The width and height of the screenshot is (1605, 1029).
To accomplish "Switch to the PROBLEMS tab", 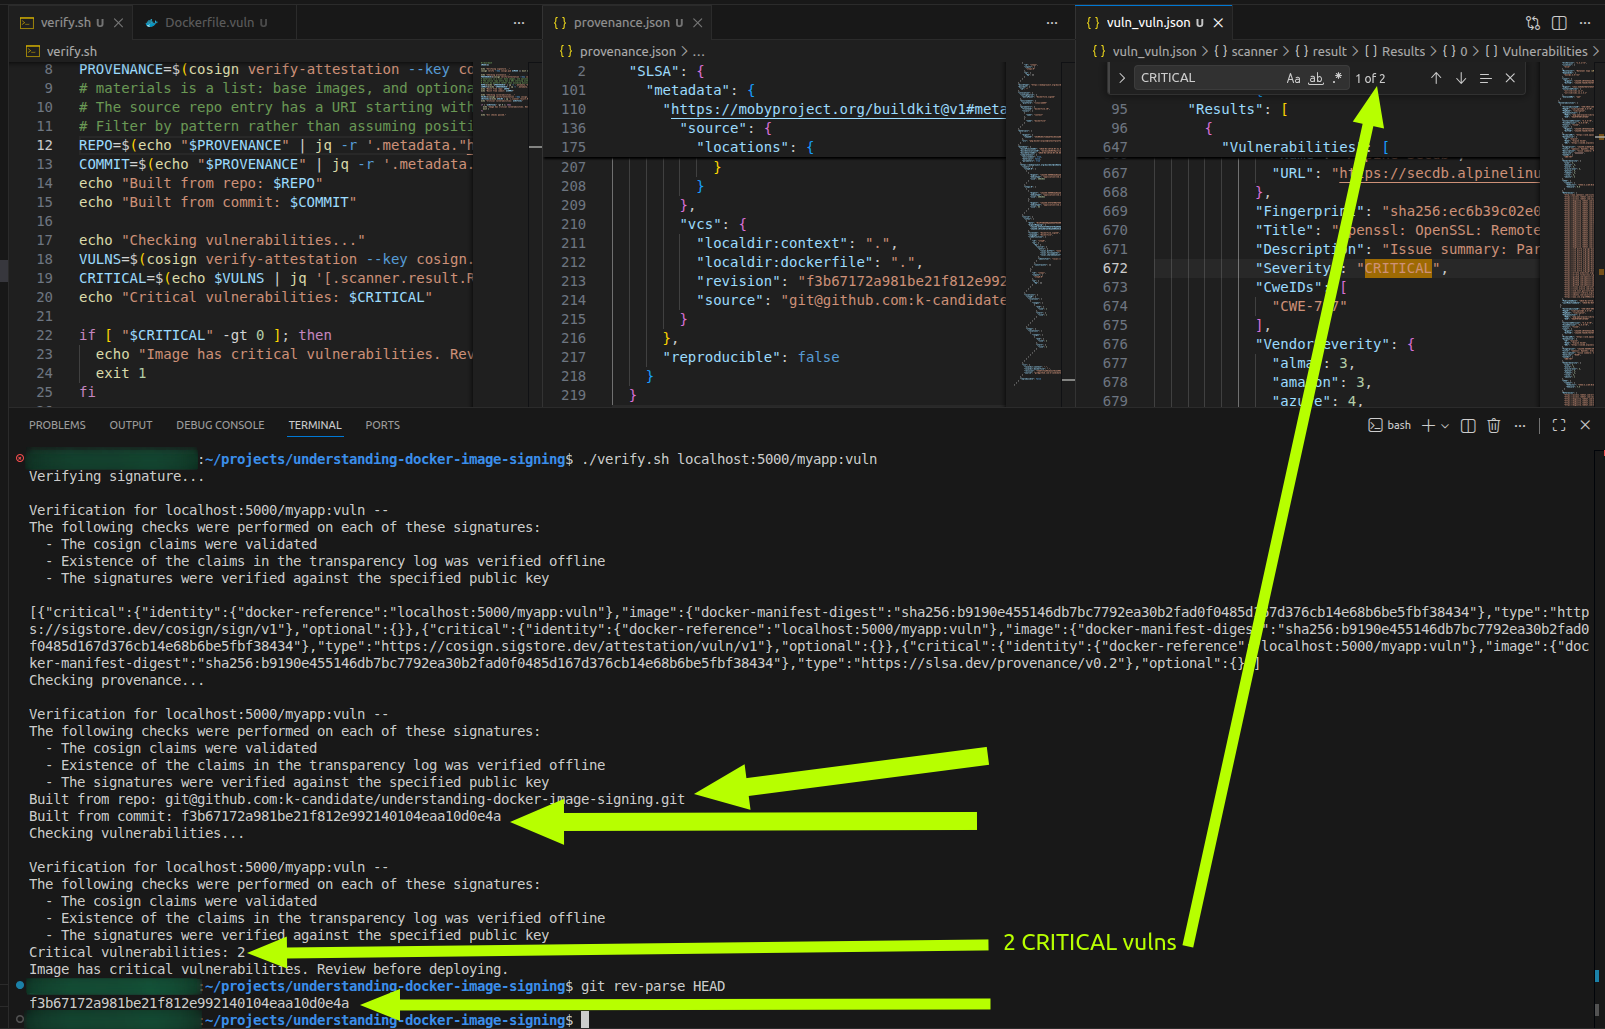I will coord(57,425).
